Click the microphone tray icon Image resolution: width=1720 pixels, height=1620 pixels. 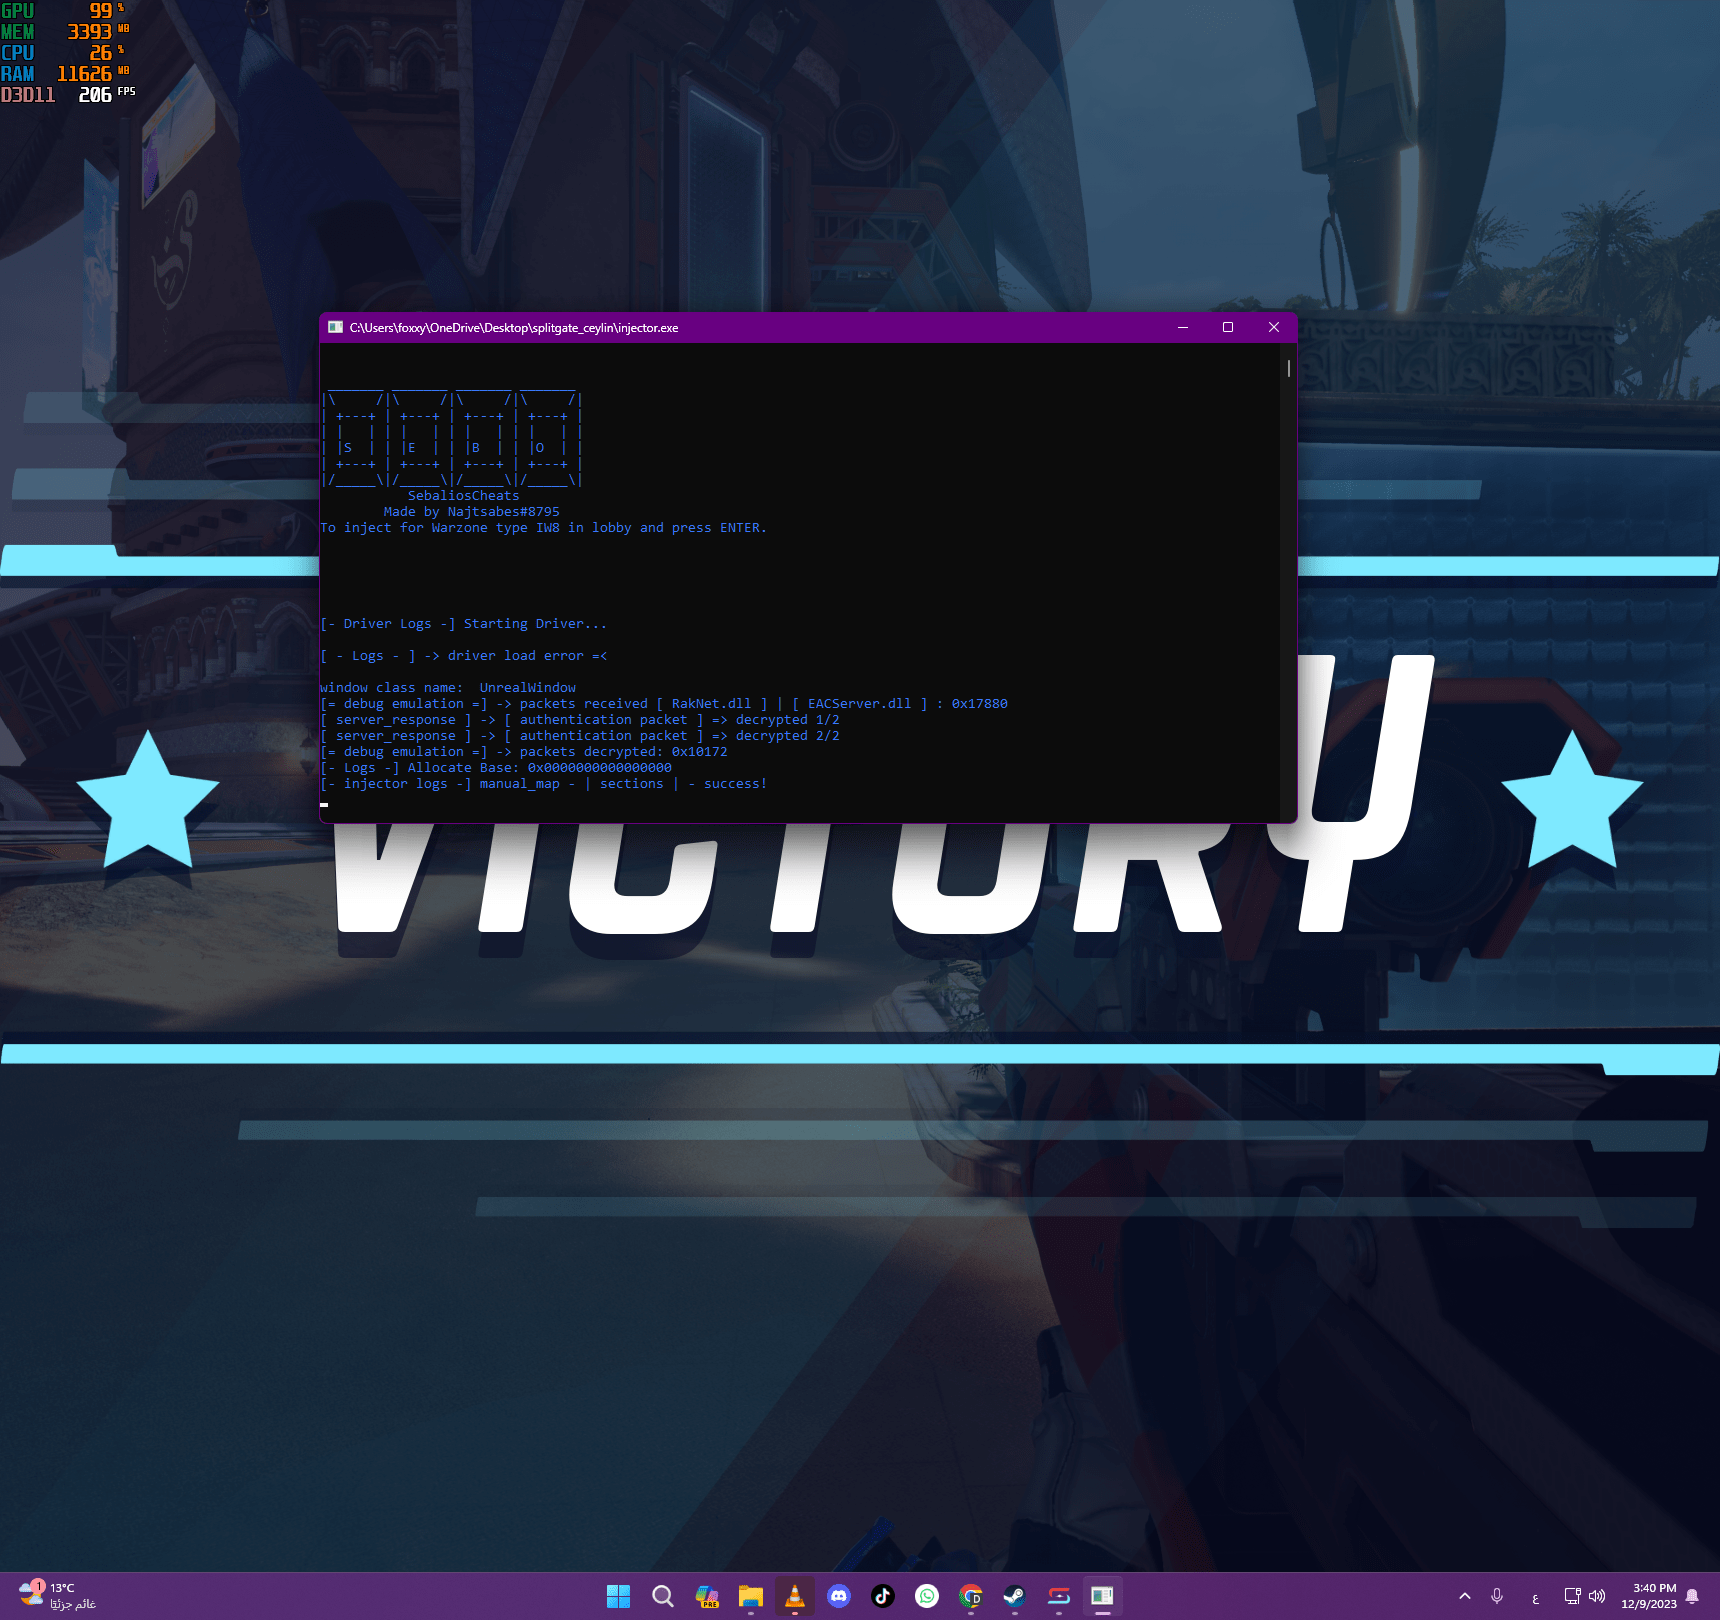[1497, 1596]
